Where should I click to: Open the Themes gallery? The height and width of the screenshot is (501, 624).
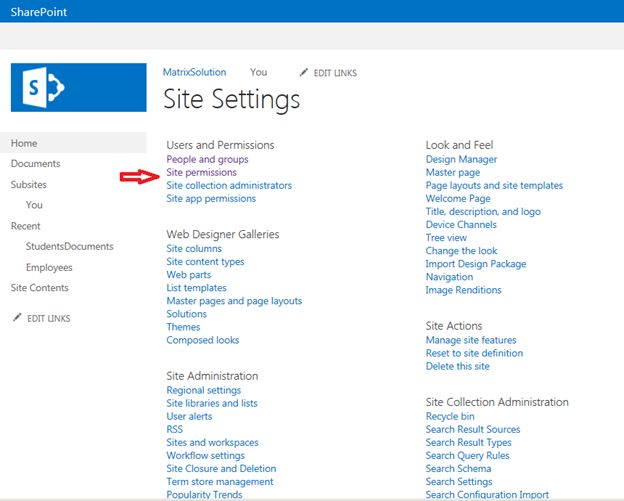(183, 327)
